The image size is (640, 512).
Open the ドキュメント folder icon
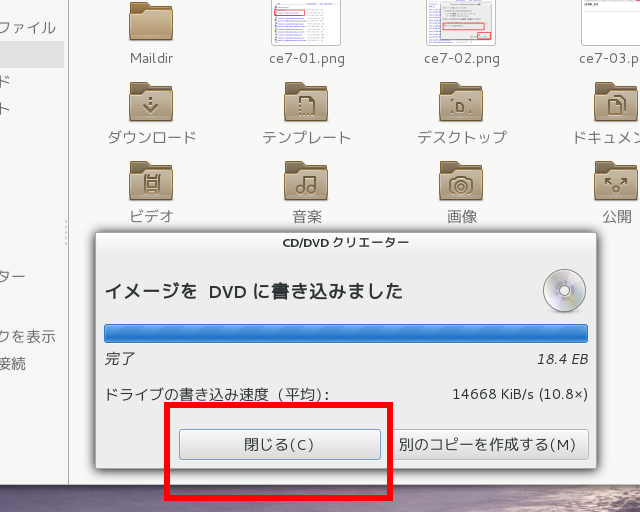tap(615, 102)
